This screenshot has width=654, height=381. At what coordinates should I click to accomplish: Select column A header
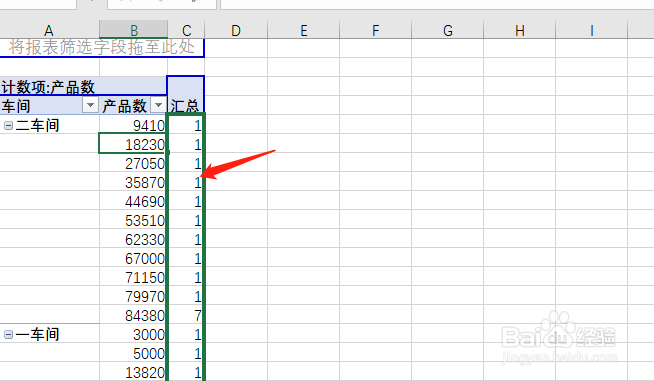(49, 30)
